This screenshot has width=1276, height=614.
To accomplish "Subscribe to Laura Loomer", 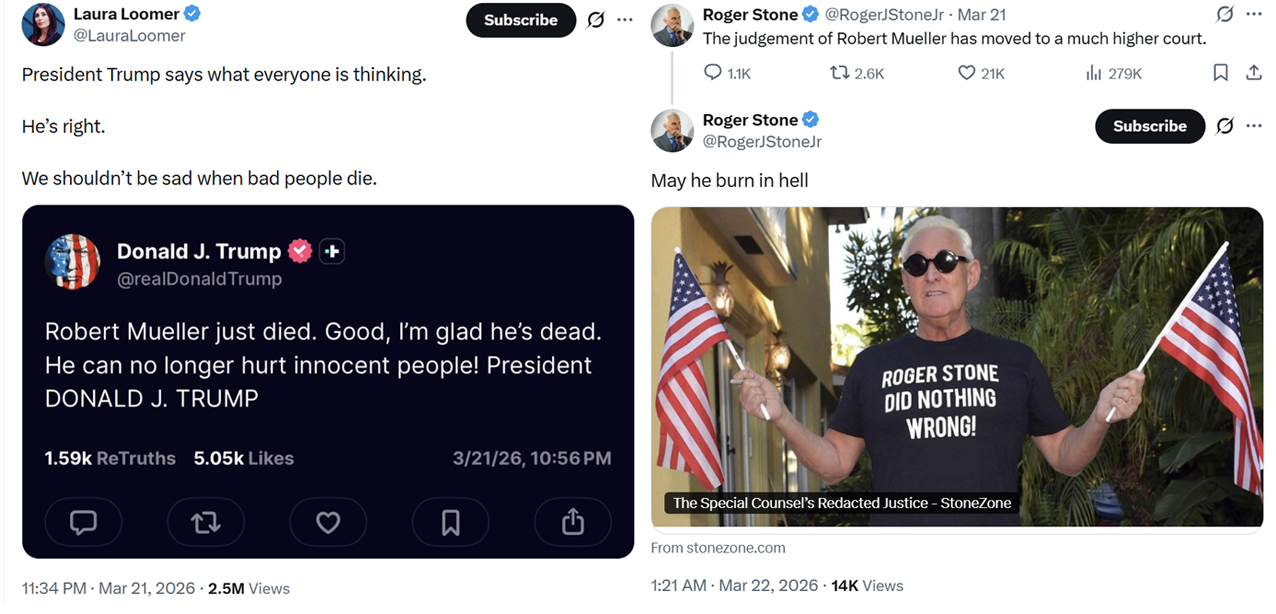I will point(520,20).
